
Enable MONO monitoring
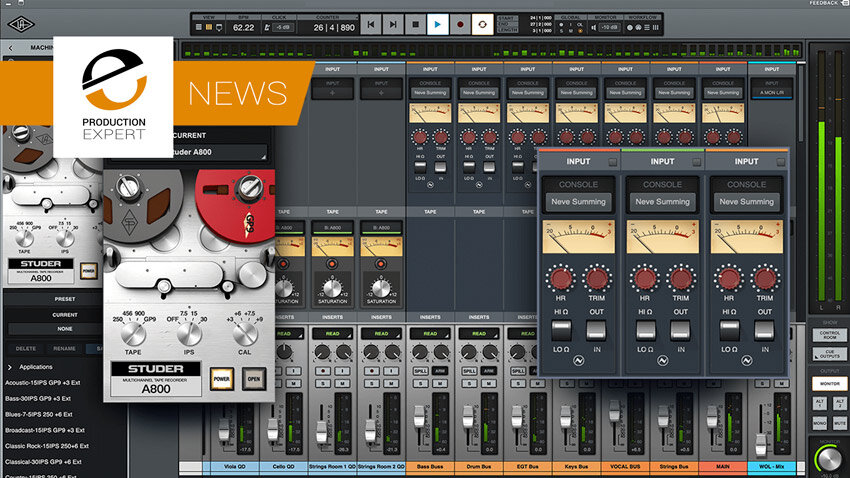pyautogui.click(x=820, y=423)
